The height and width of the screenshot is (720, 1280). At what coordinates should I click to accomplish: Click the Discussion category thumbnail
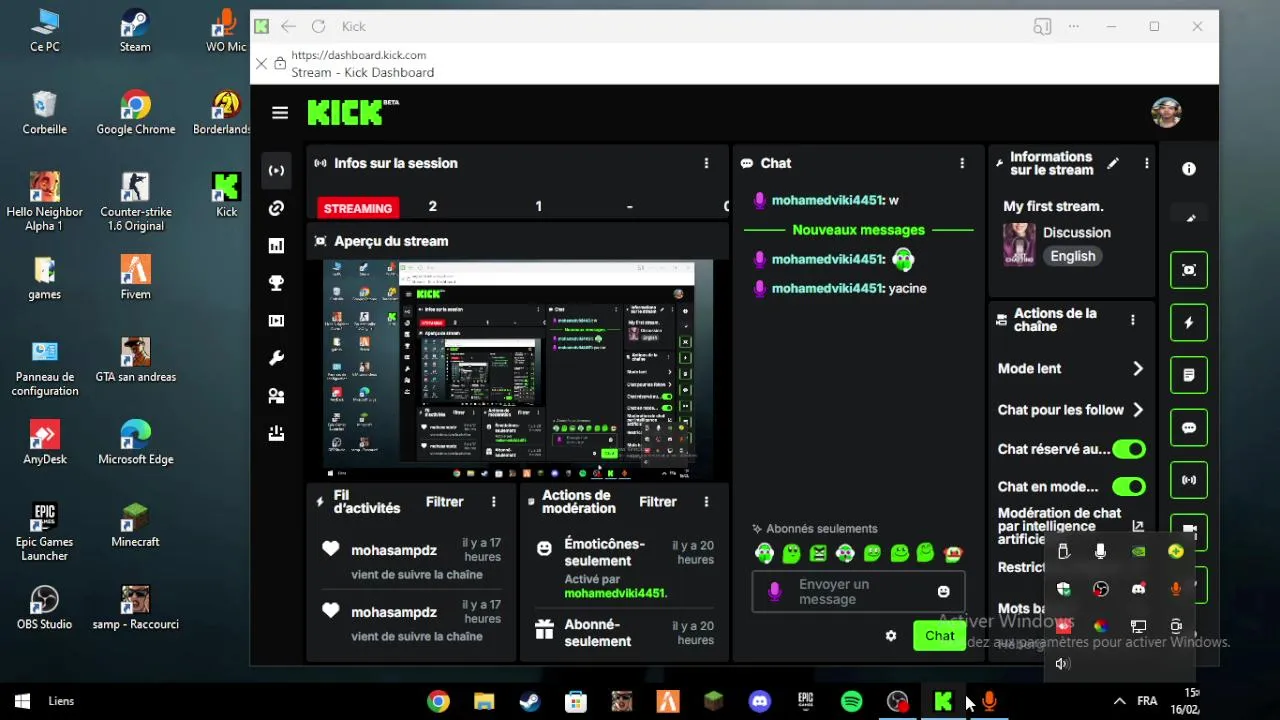click(x=1019, y=244)
